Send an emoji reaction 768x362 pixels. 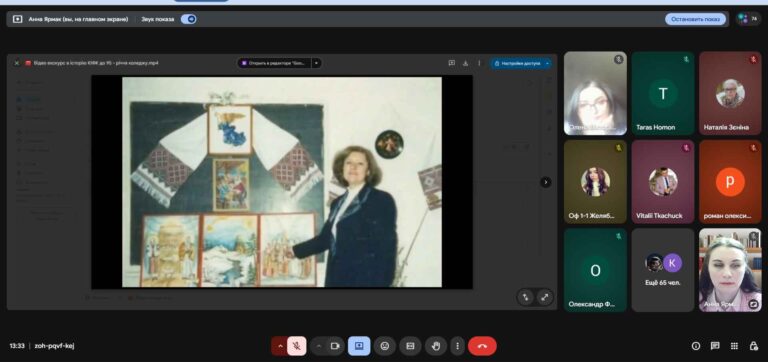[x=385, y=346]
